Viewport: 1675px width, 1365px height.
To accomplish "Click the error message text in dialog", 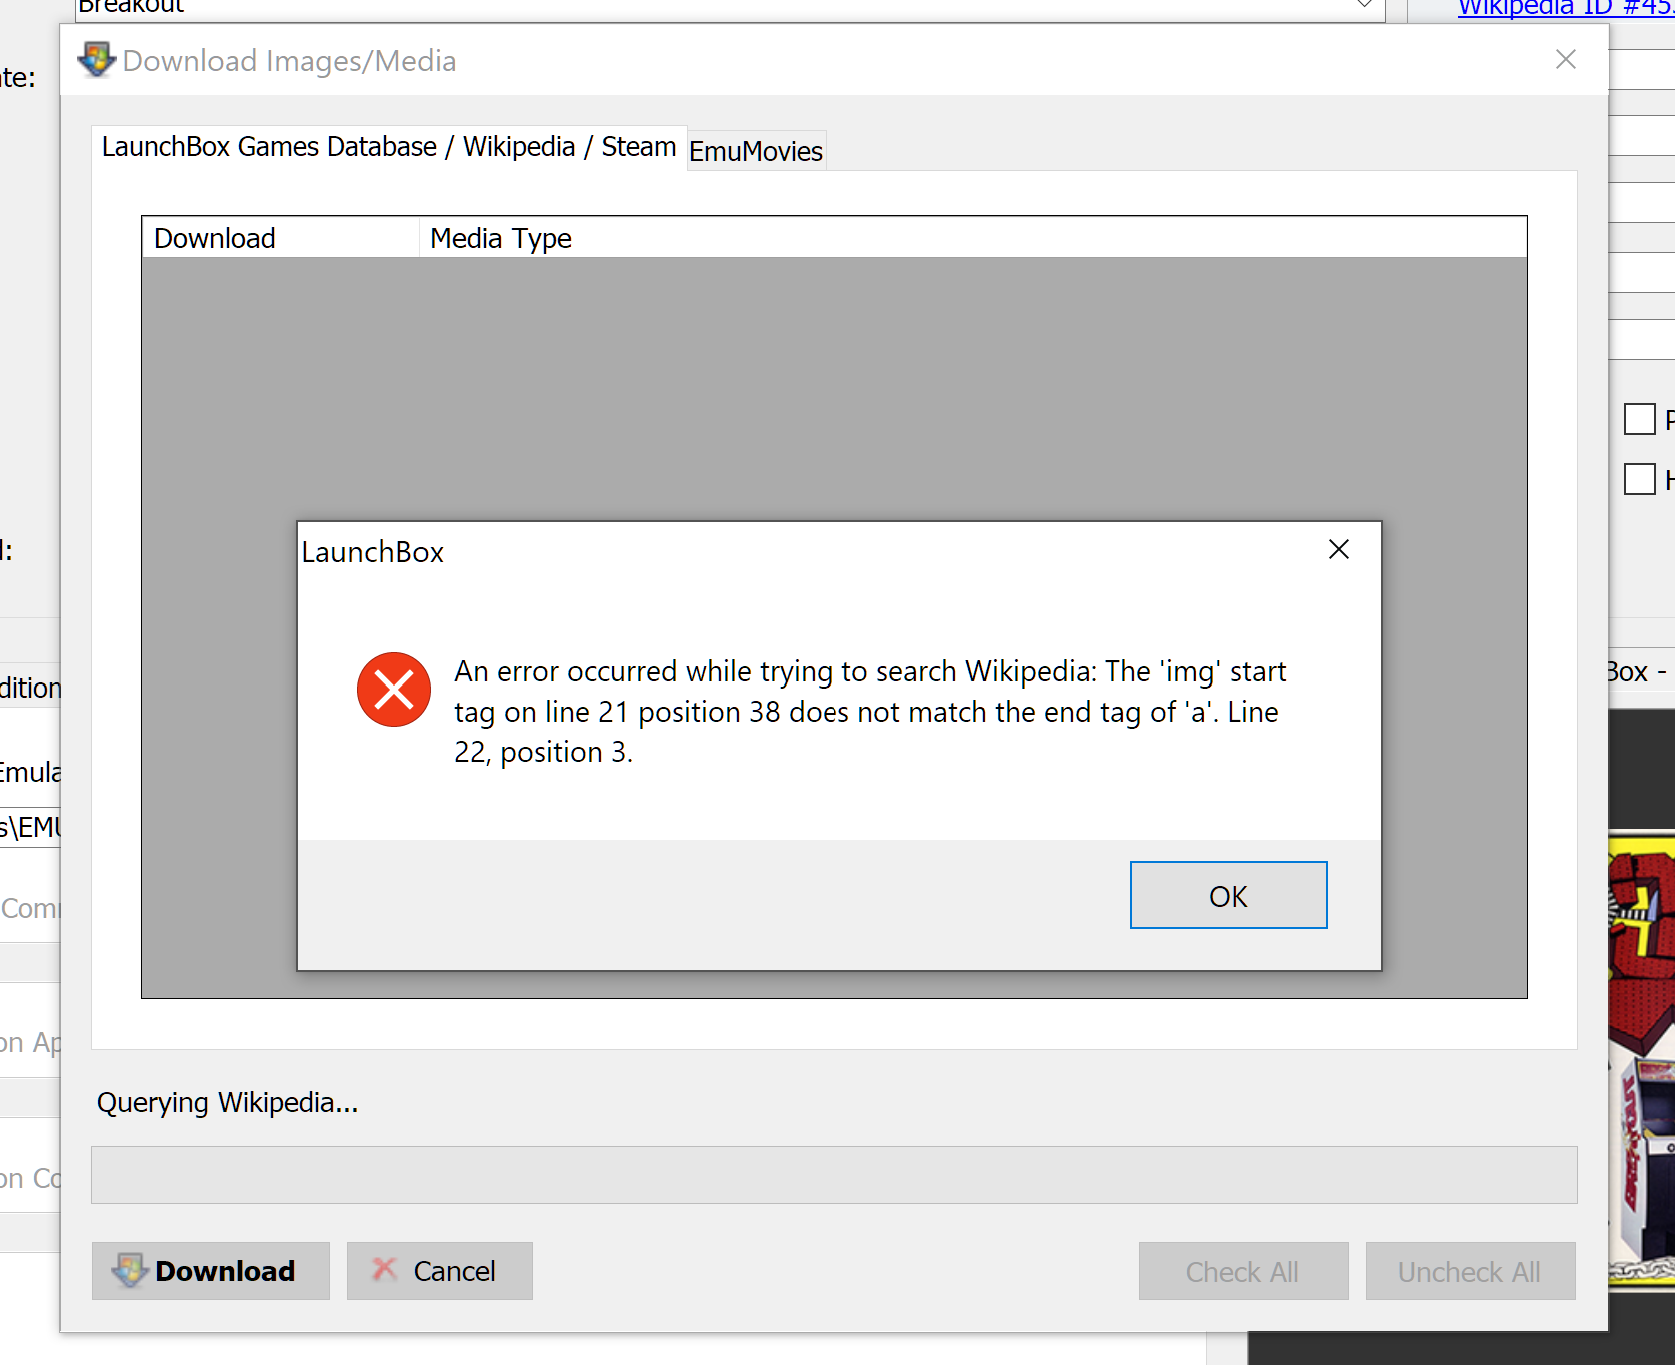I will 870,711.
